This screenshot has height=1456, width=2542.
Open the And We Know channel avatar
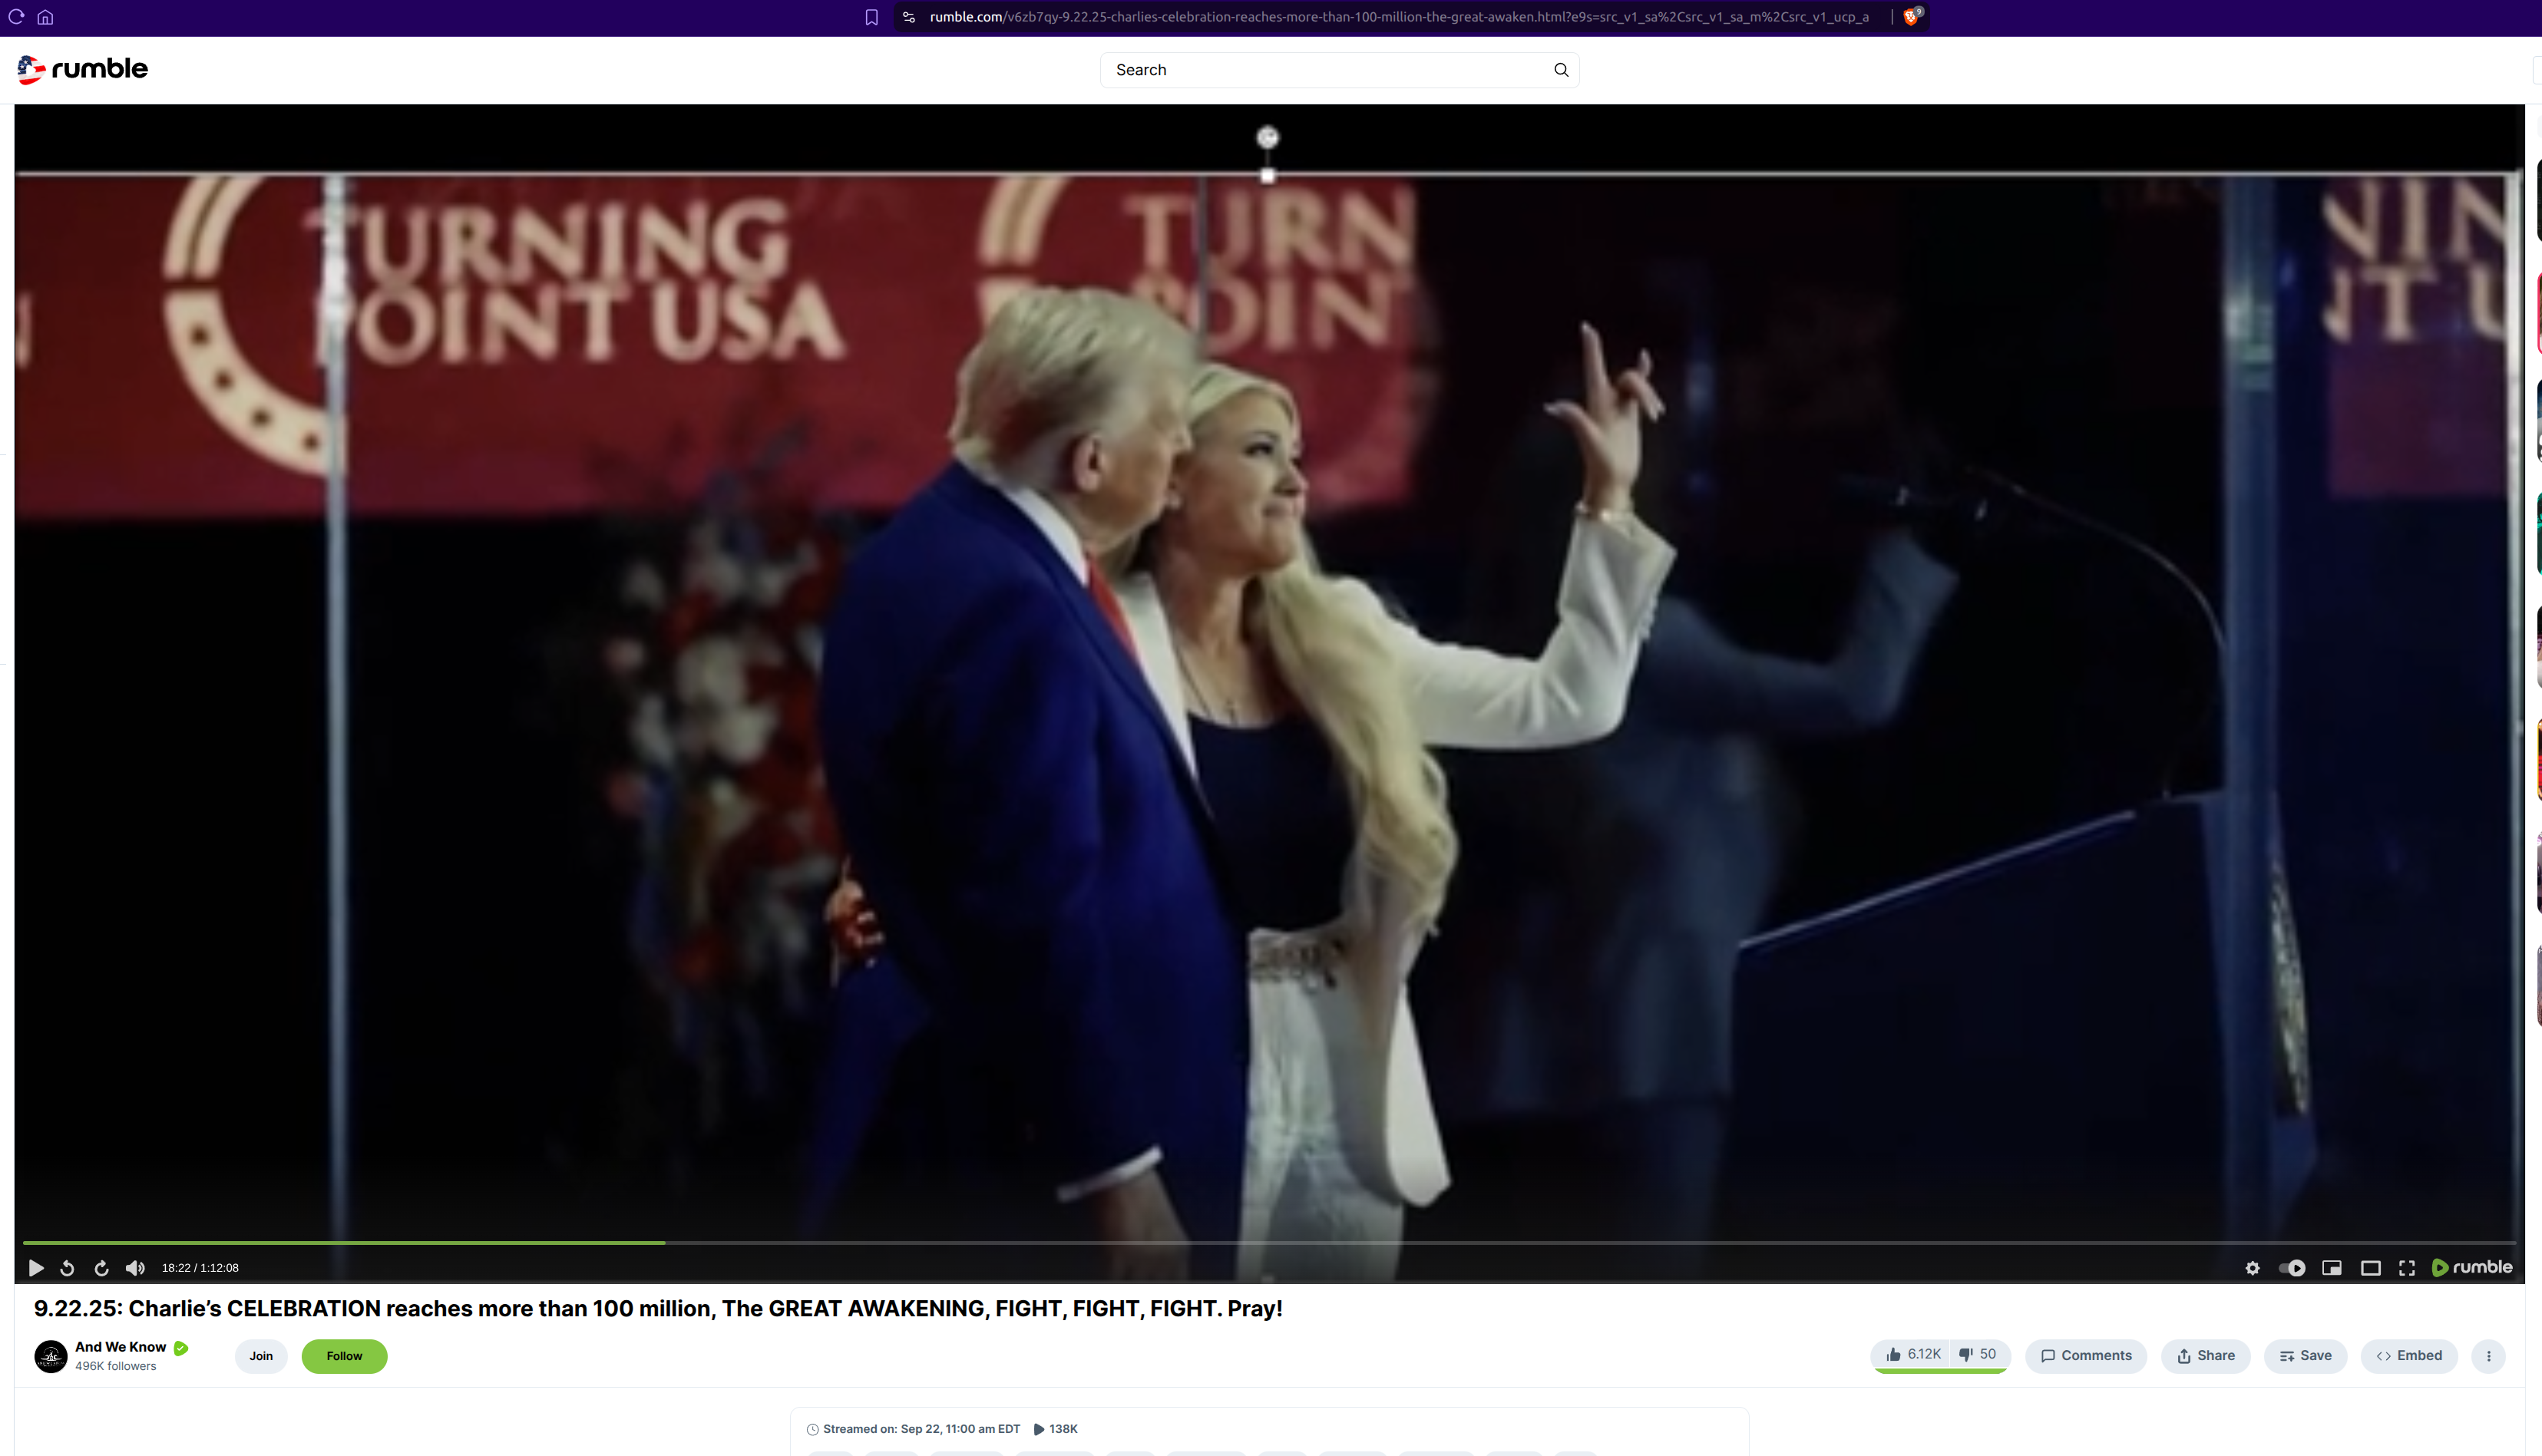[51, 1356]
